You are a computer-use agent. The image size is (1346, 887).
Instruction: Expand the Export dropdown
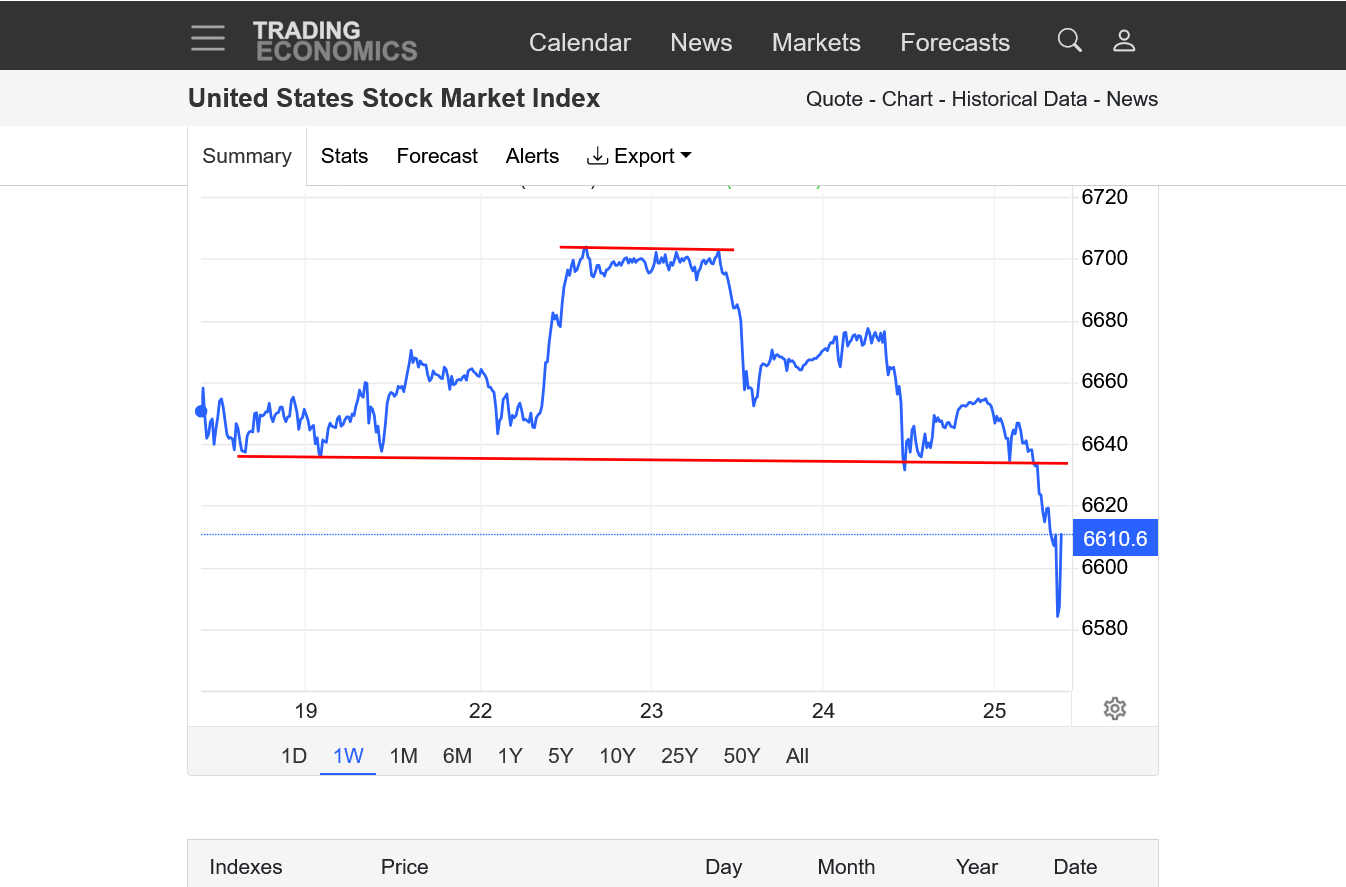[640, 156]
